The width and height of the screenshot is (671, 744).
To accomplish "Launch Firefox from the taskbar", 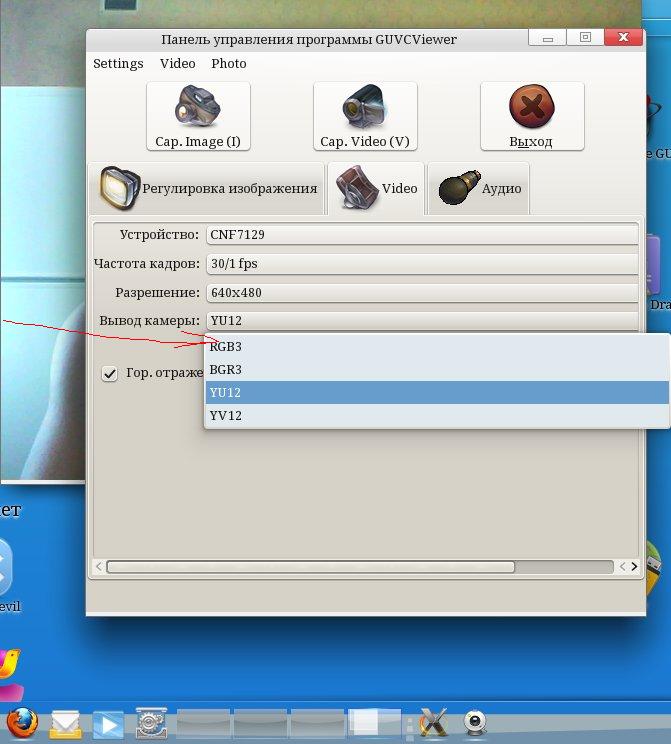I will [x=21, y=723].
